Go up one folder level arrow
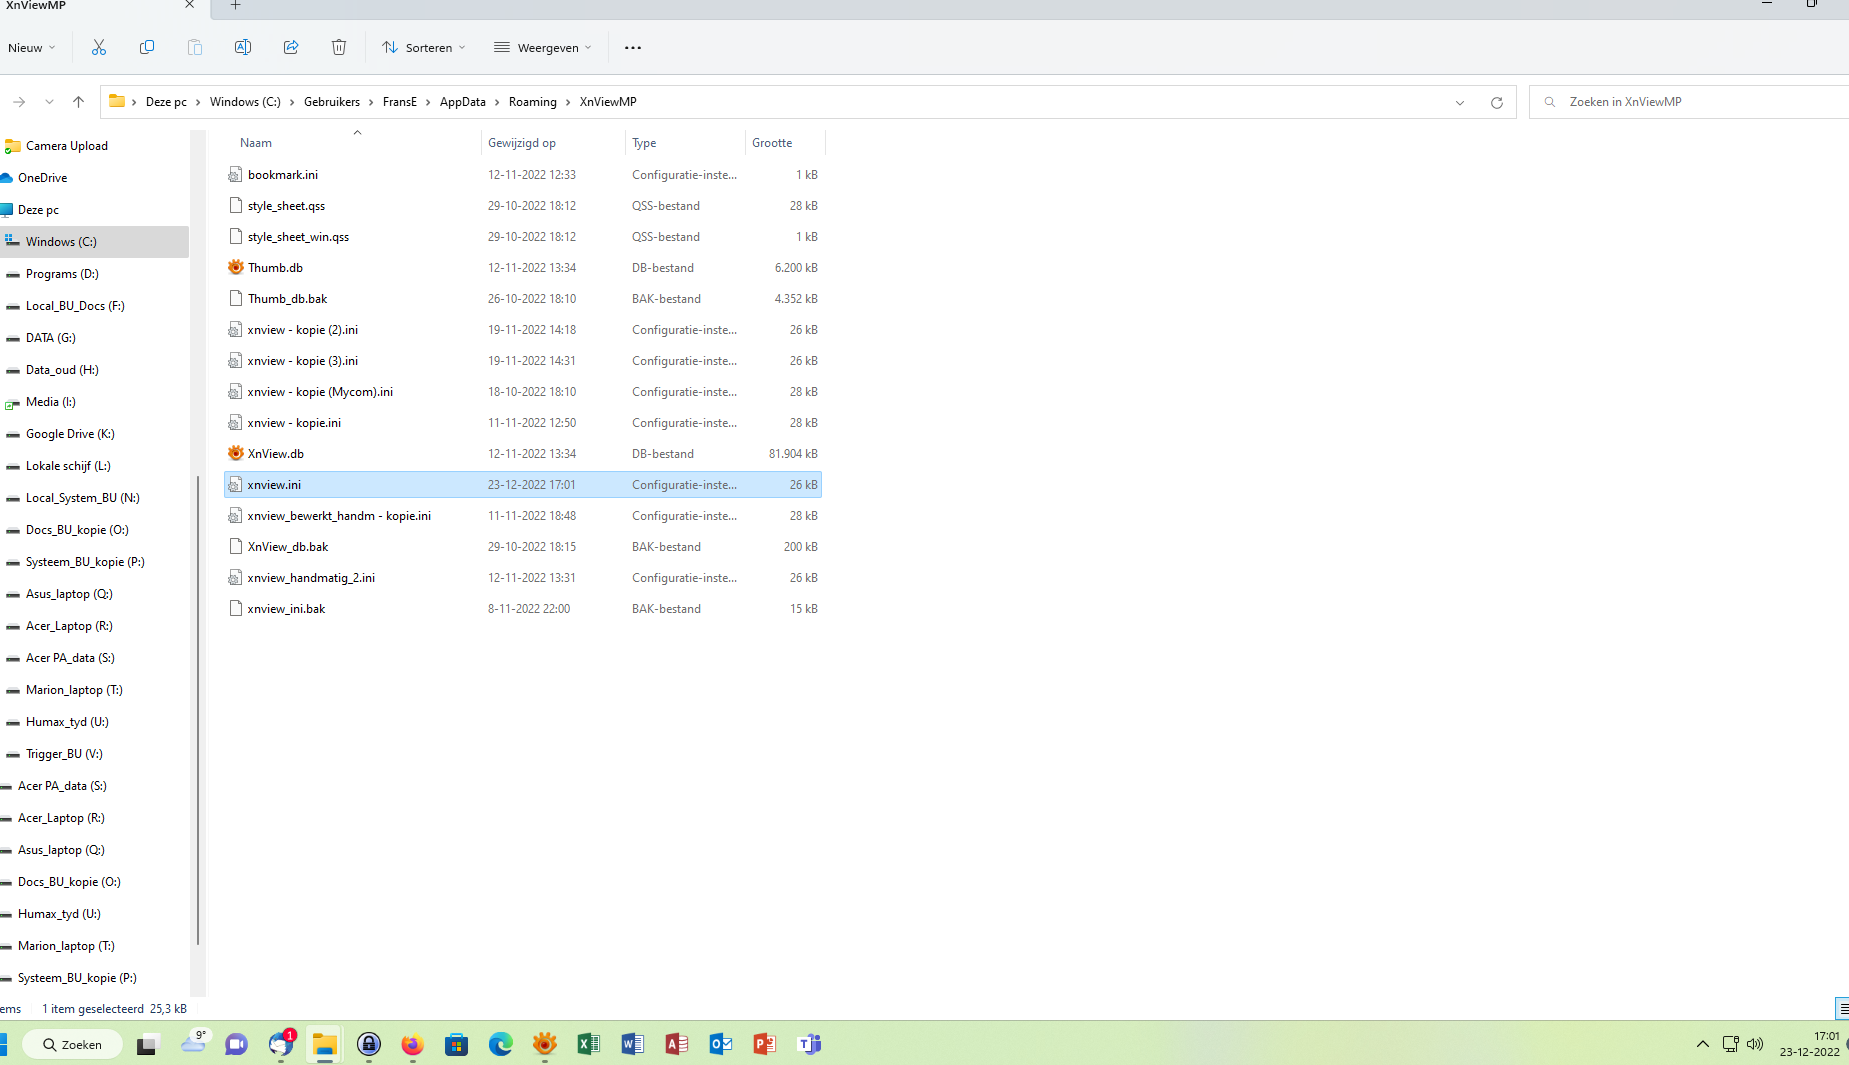This screenshot has height=1065, width=1849. 78,102
